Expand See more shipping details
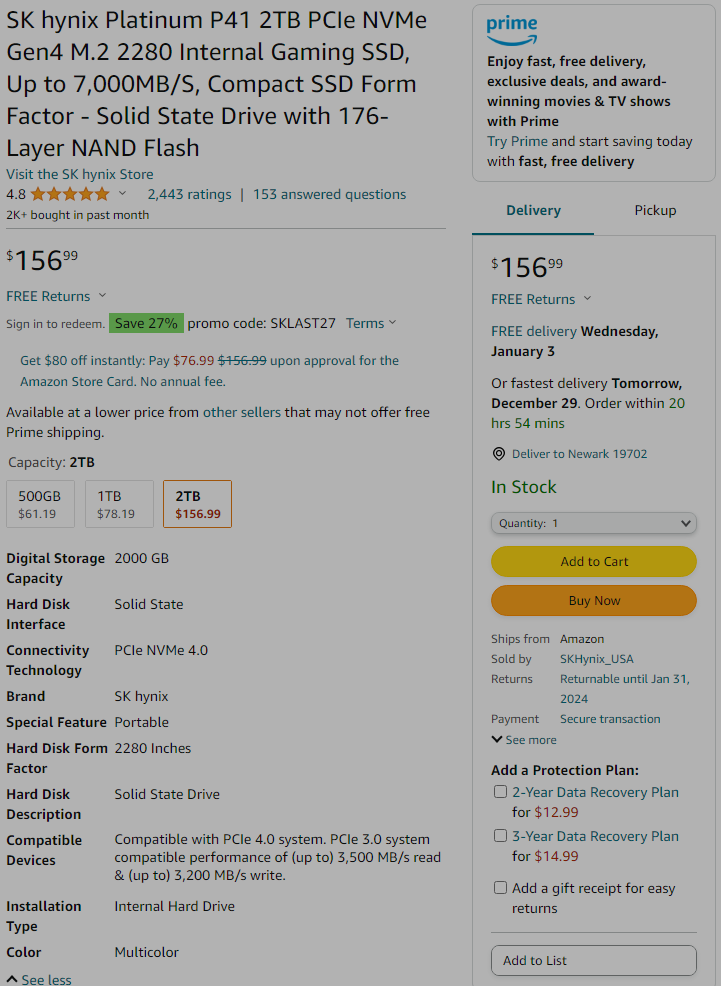This screenshot has width=721, height=986. point(524,740)
